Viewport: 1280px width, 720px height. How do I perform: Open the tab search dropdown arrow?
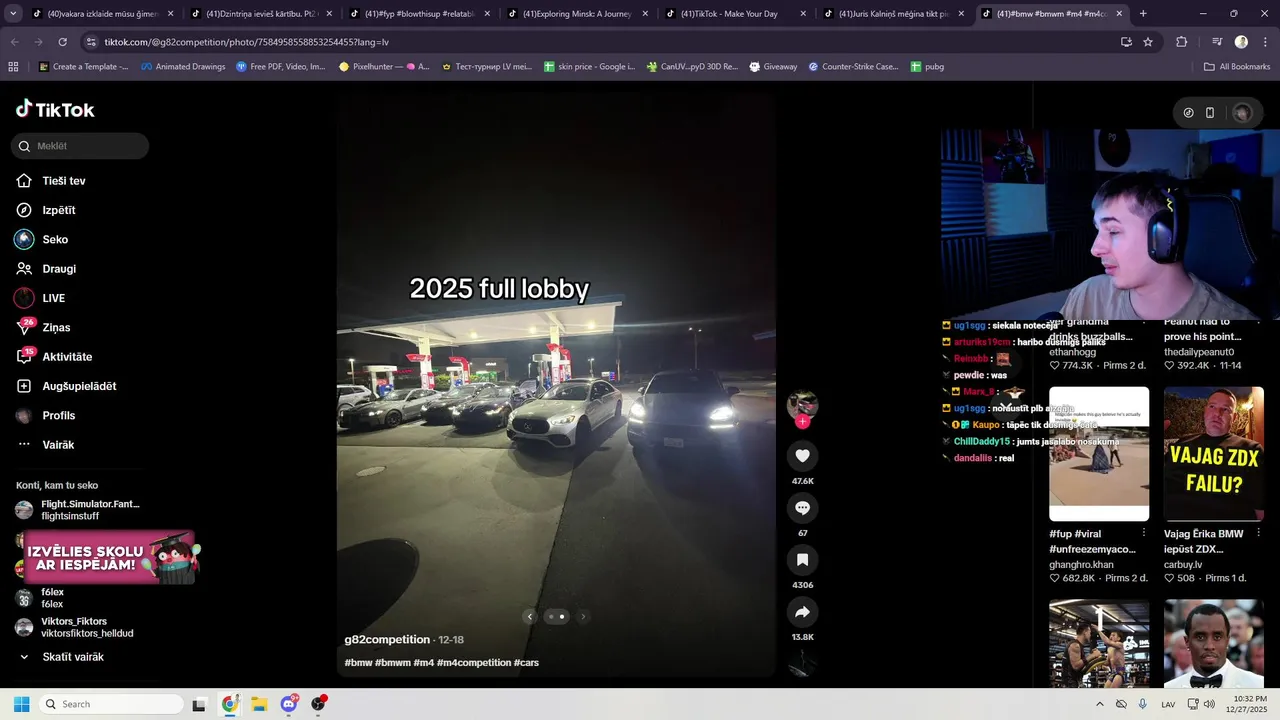click(12, 14)
